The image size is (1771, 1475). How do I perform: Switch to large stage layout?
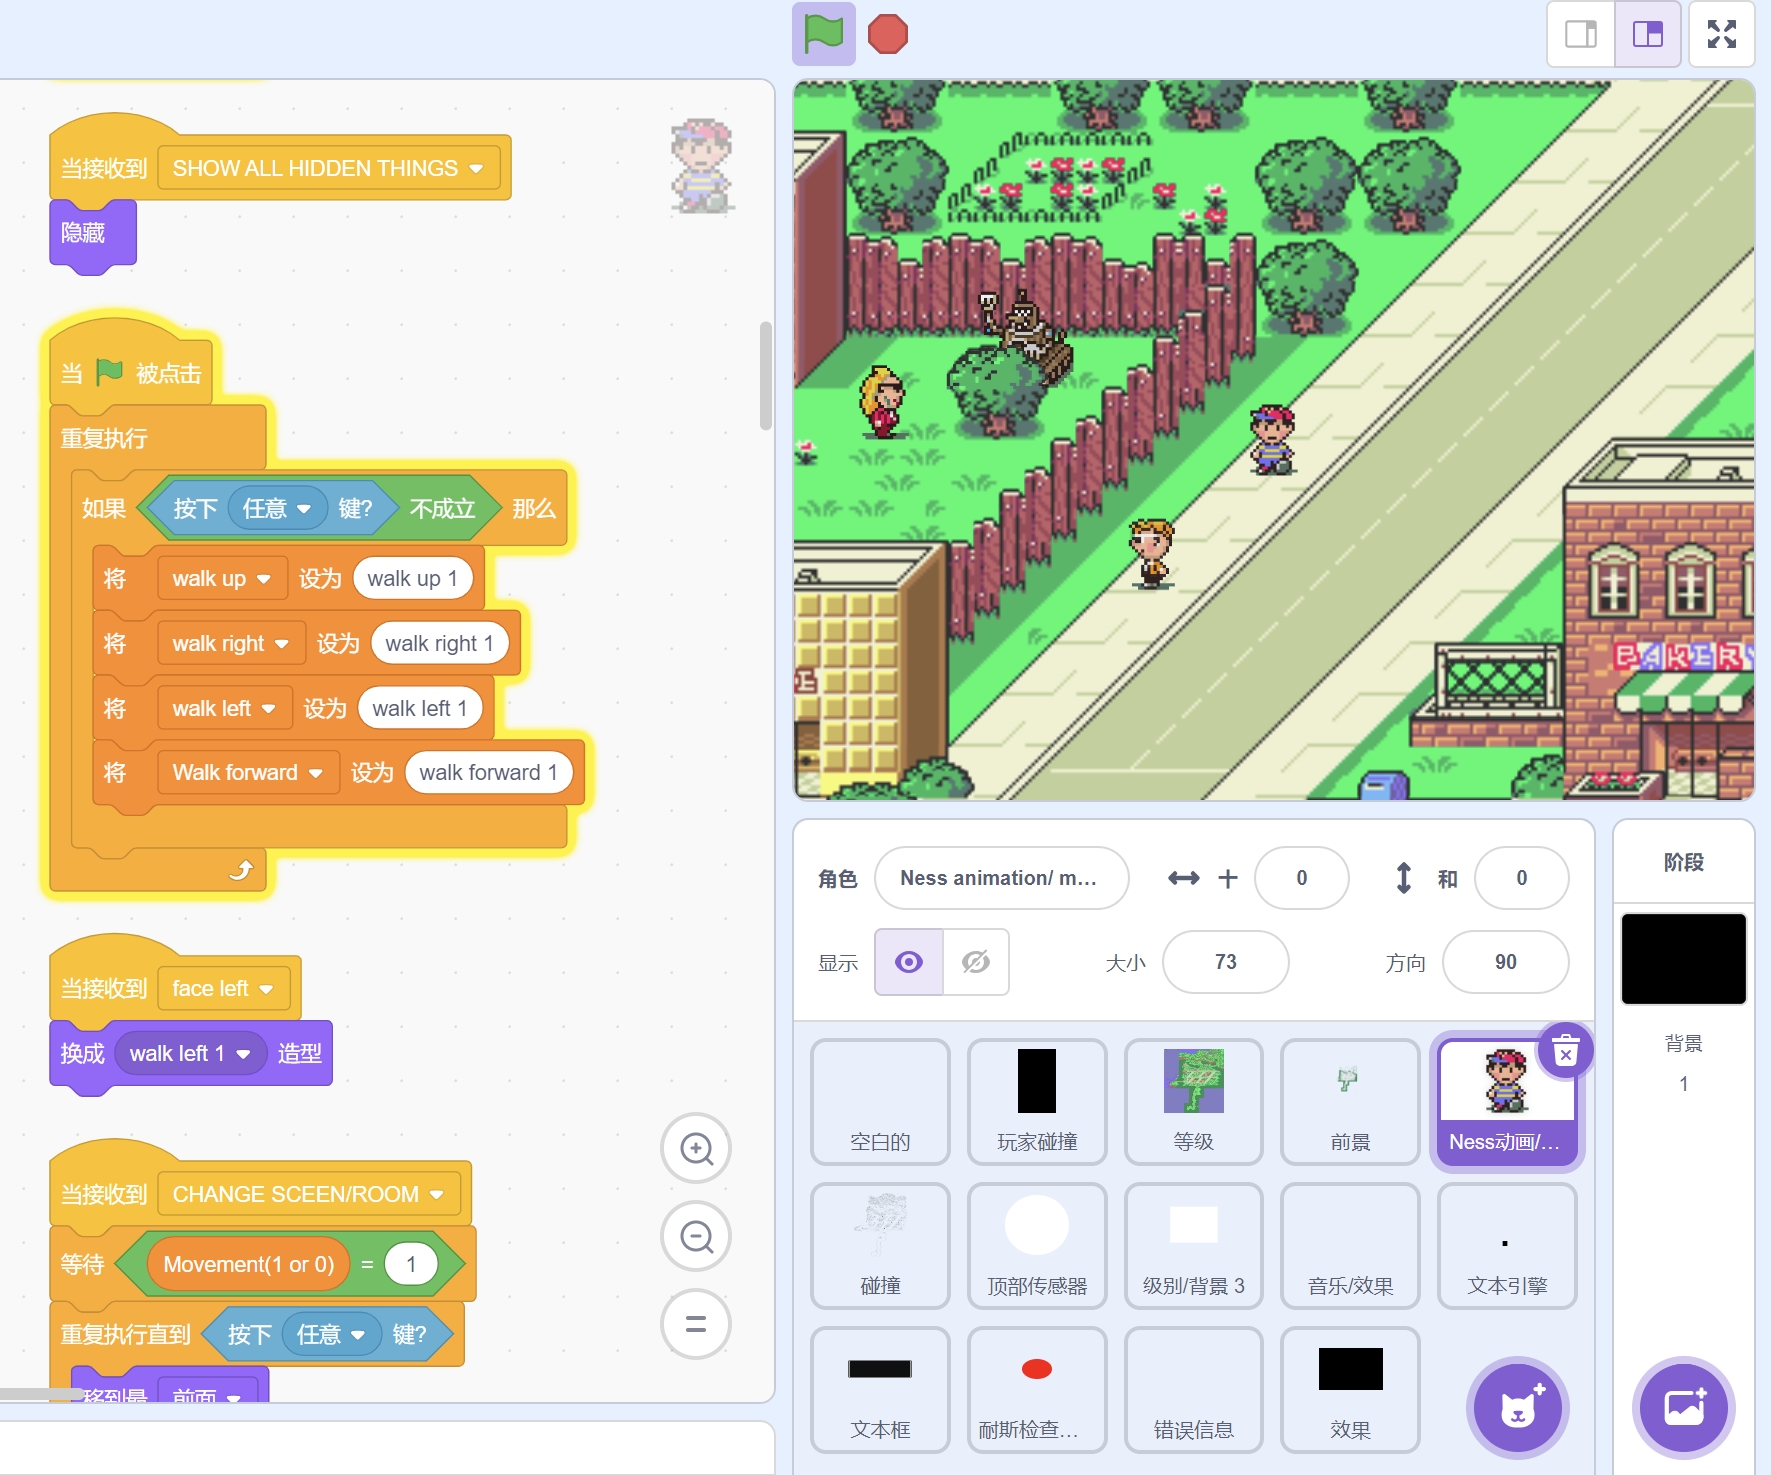click(1647, 34)
